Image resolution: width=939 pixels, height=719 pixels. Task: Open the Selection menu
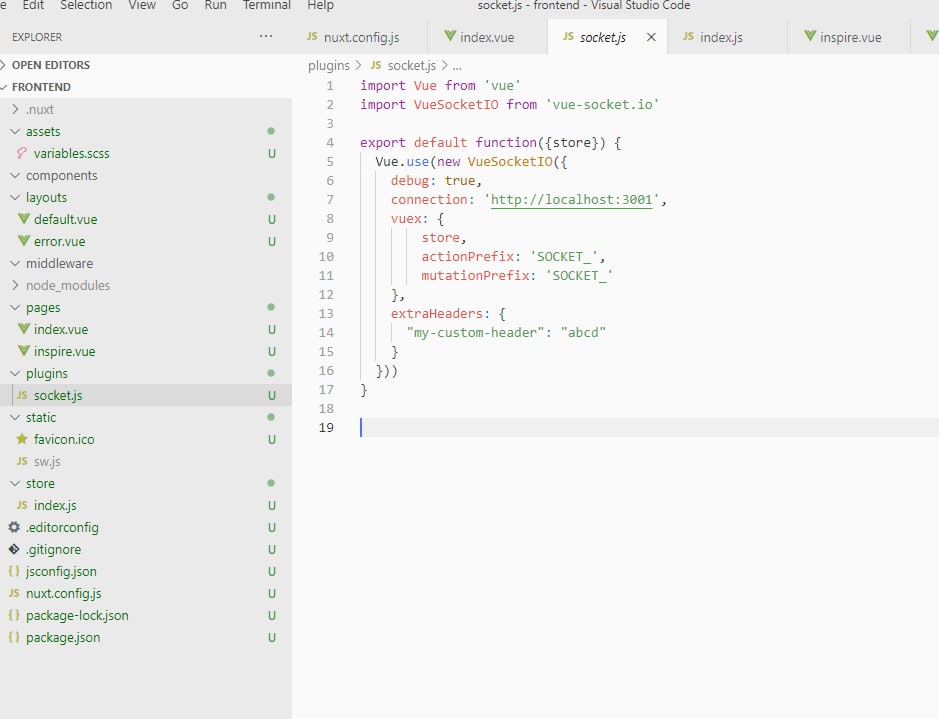coord(86,5)
